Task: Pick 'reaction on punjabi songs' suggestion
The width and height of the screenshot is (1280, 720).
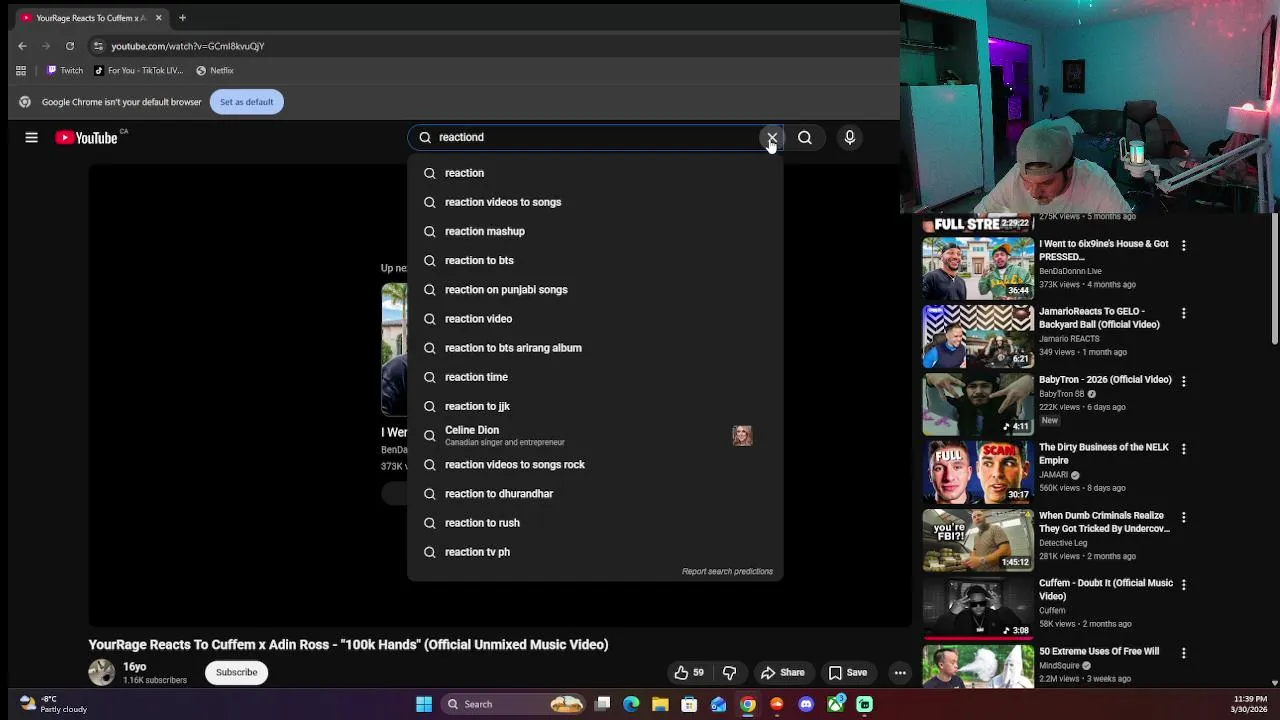Action: tap(595, 290)
